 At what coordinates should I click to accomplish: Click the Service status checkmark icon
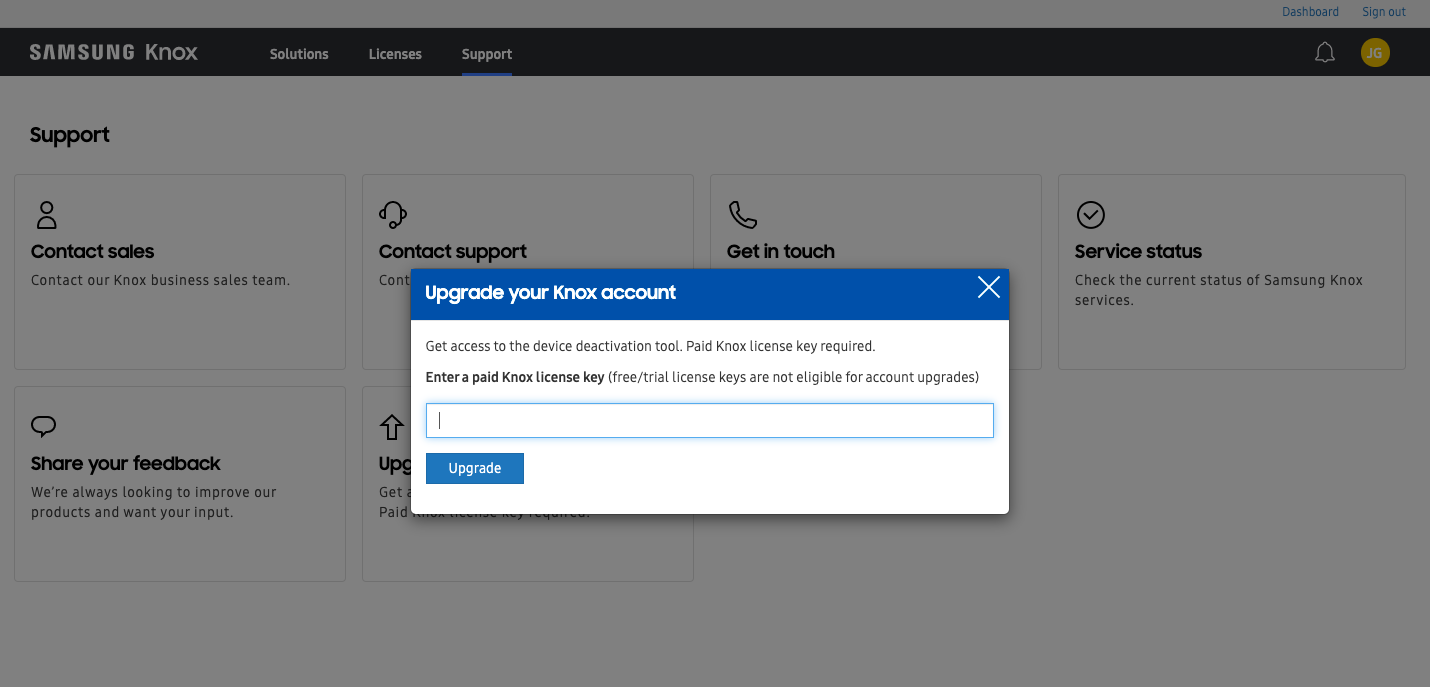click(1090, 215)
